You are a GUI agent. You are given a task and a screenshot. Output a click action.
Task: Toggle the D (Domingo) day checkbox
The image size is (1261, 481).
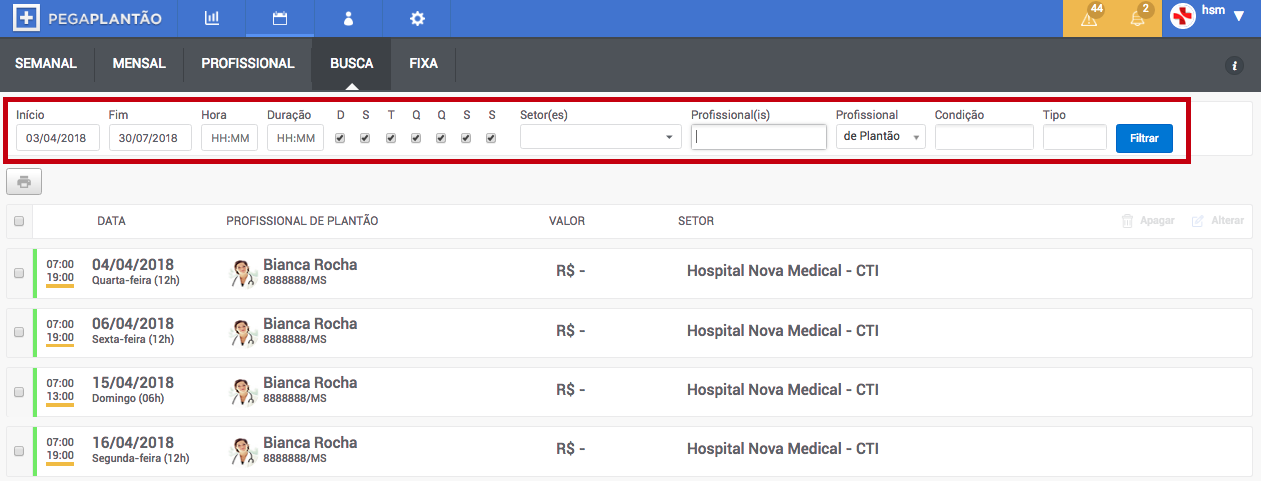pos(341,138)
